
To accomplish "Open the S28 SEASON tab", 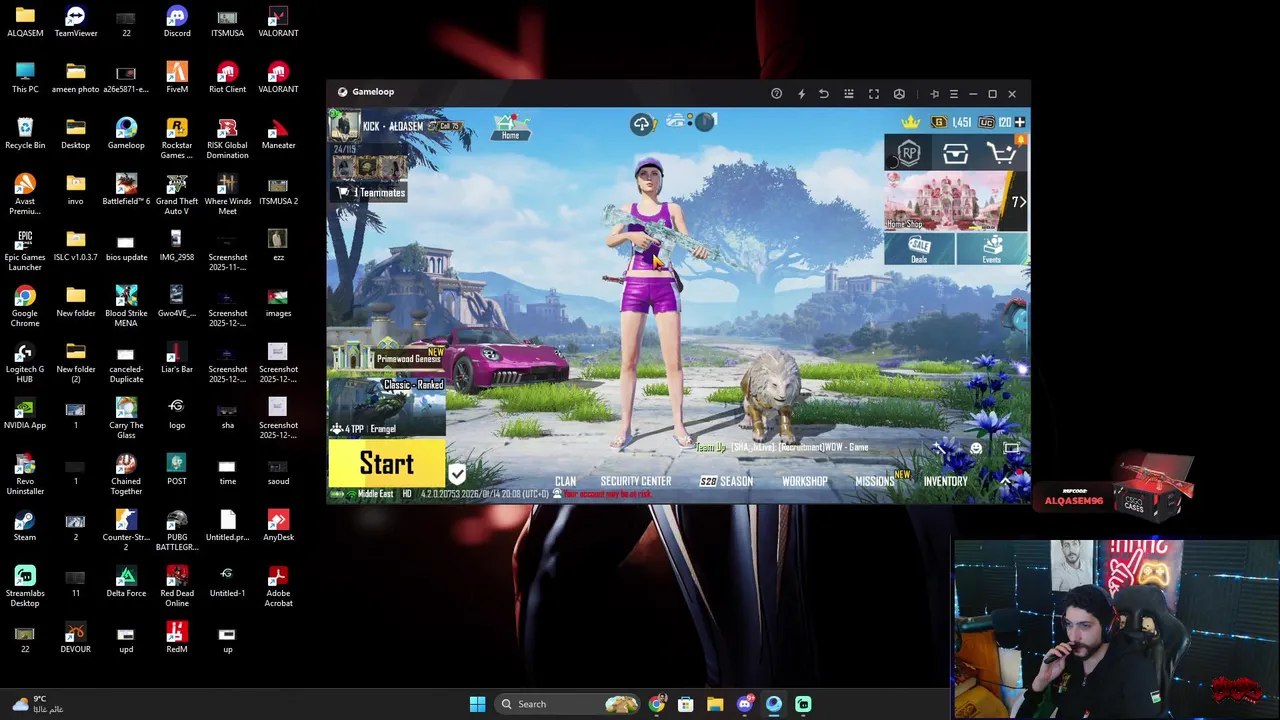I will tap(726, 481).
